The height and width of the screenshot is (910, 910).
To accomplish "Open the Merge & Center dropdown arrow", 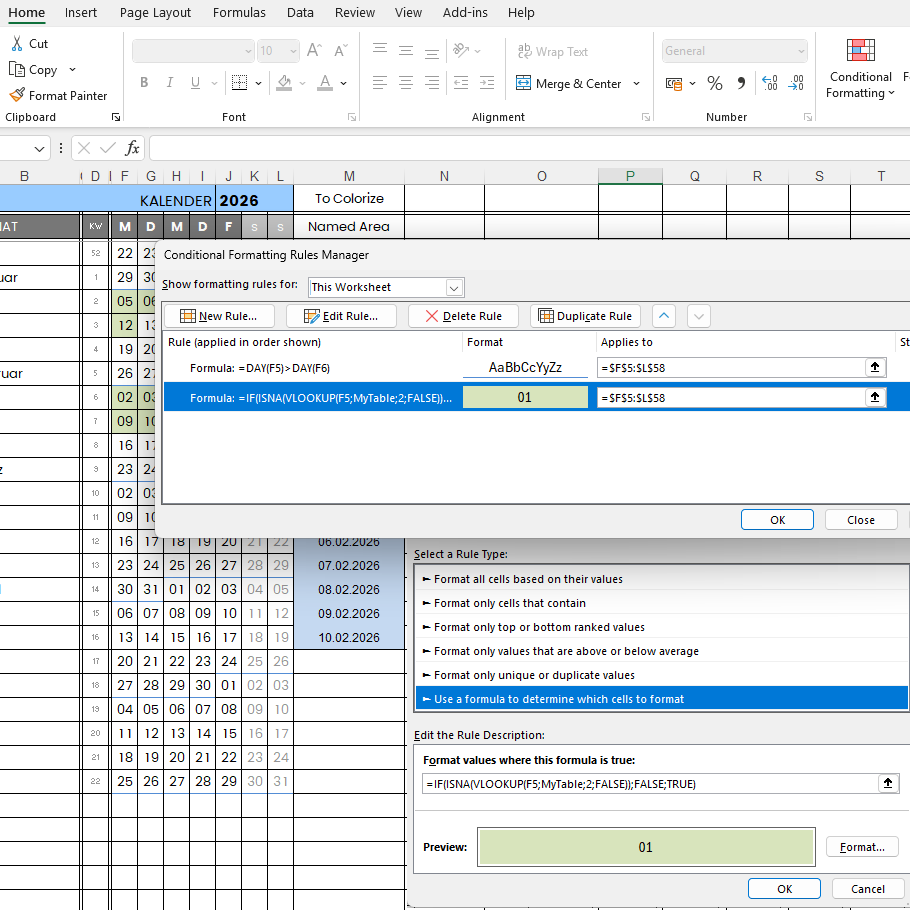I will tap(637, 84).
